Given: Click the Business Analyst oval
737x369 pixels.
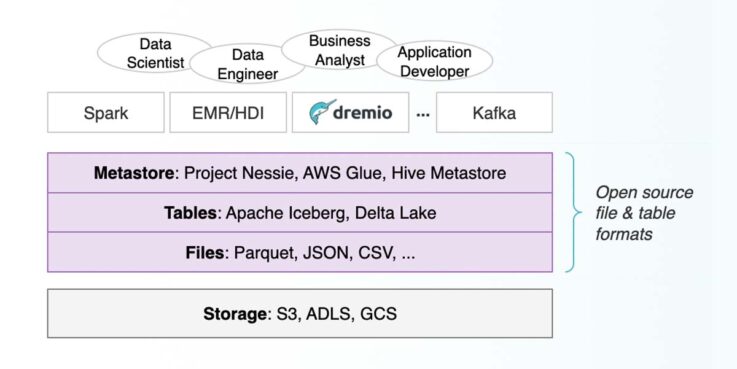Looking at the screenshot, I should tap(339, 50).
